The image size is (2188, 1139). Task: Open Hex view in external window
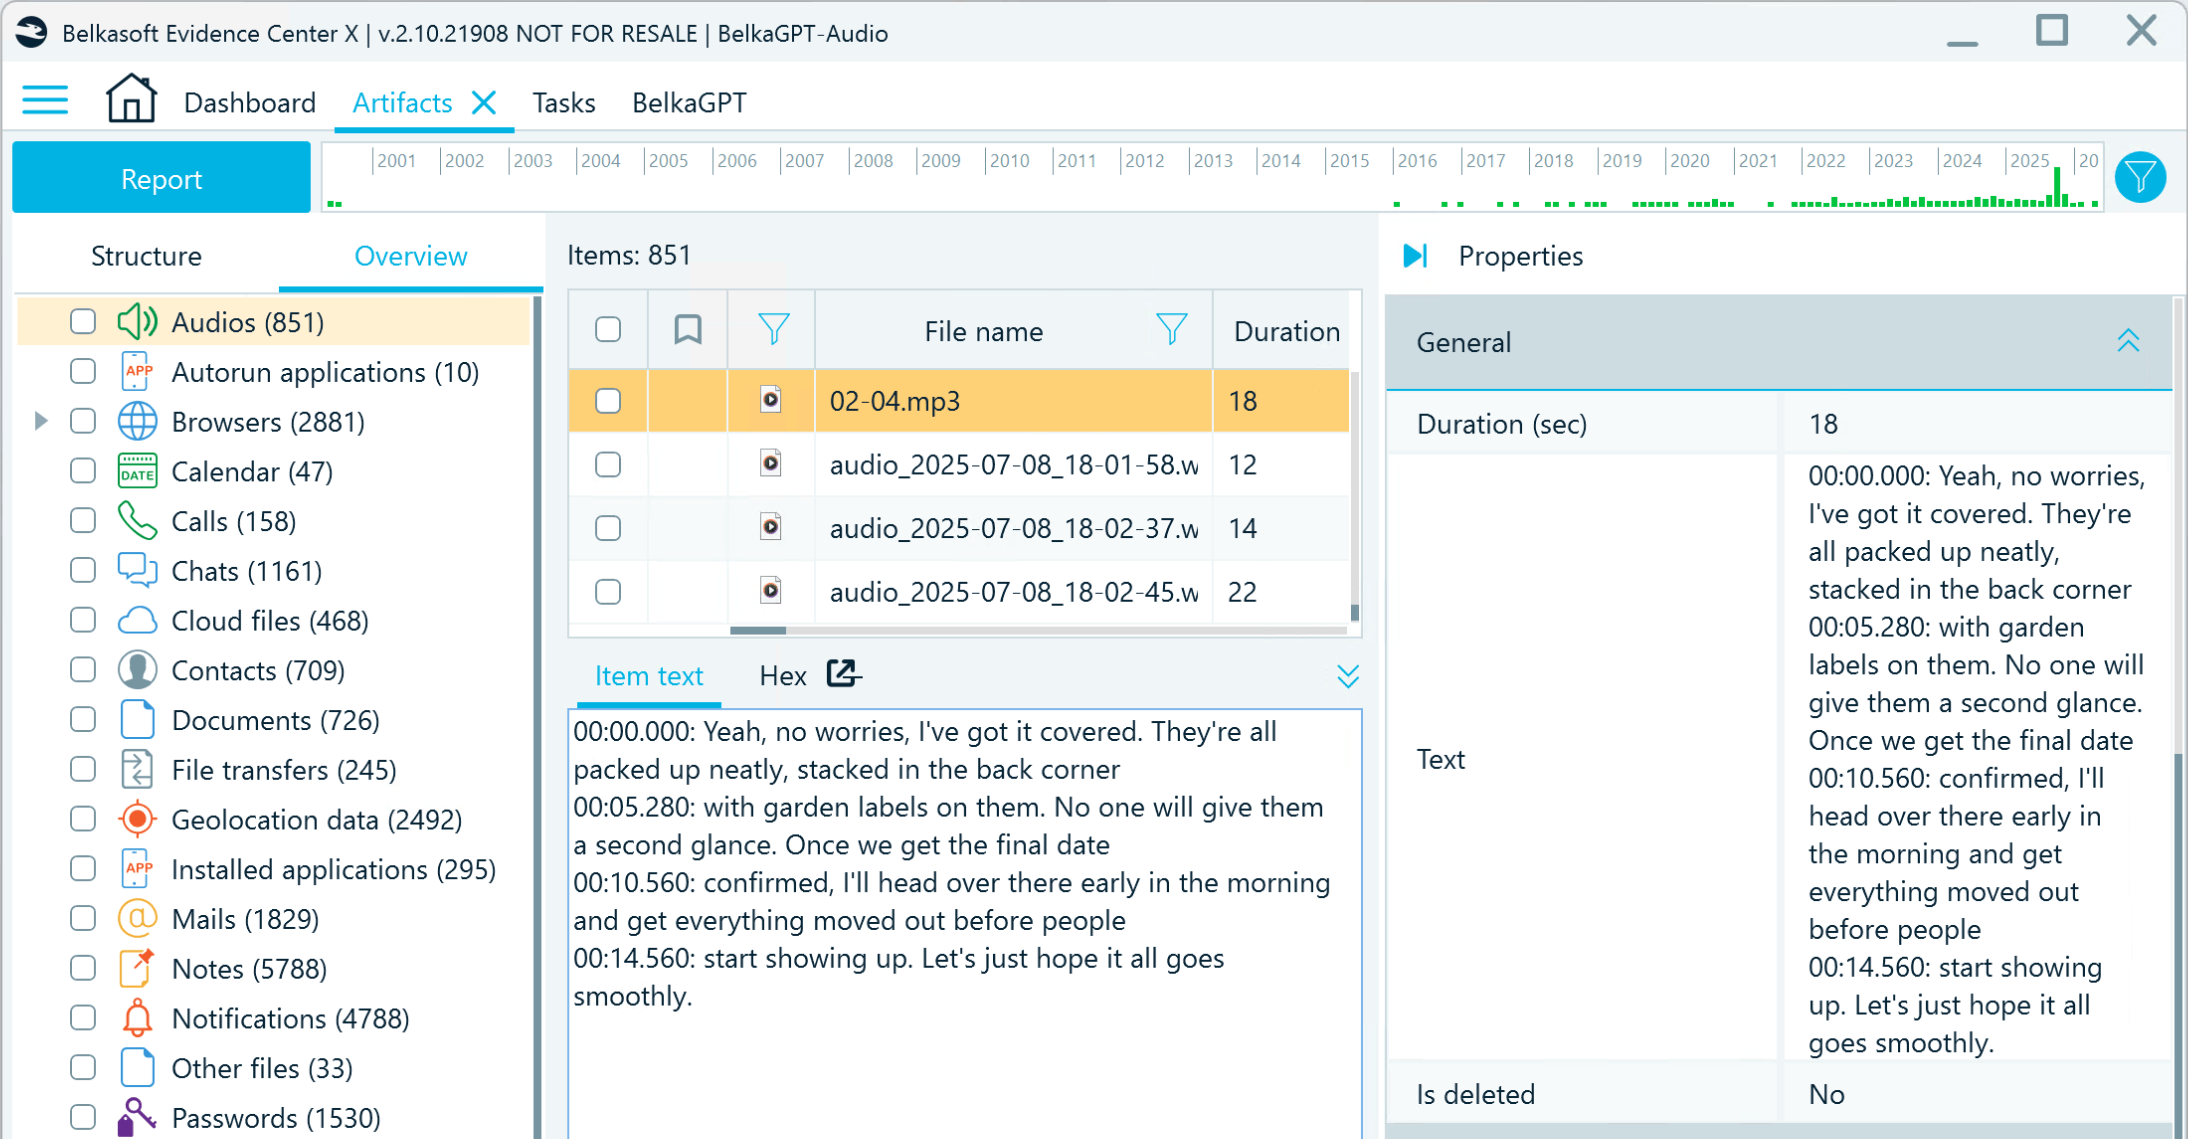click(x=843, y=674)
